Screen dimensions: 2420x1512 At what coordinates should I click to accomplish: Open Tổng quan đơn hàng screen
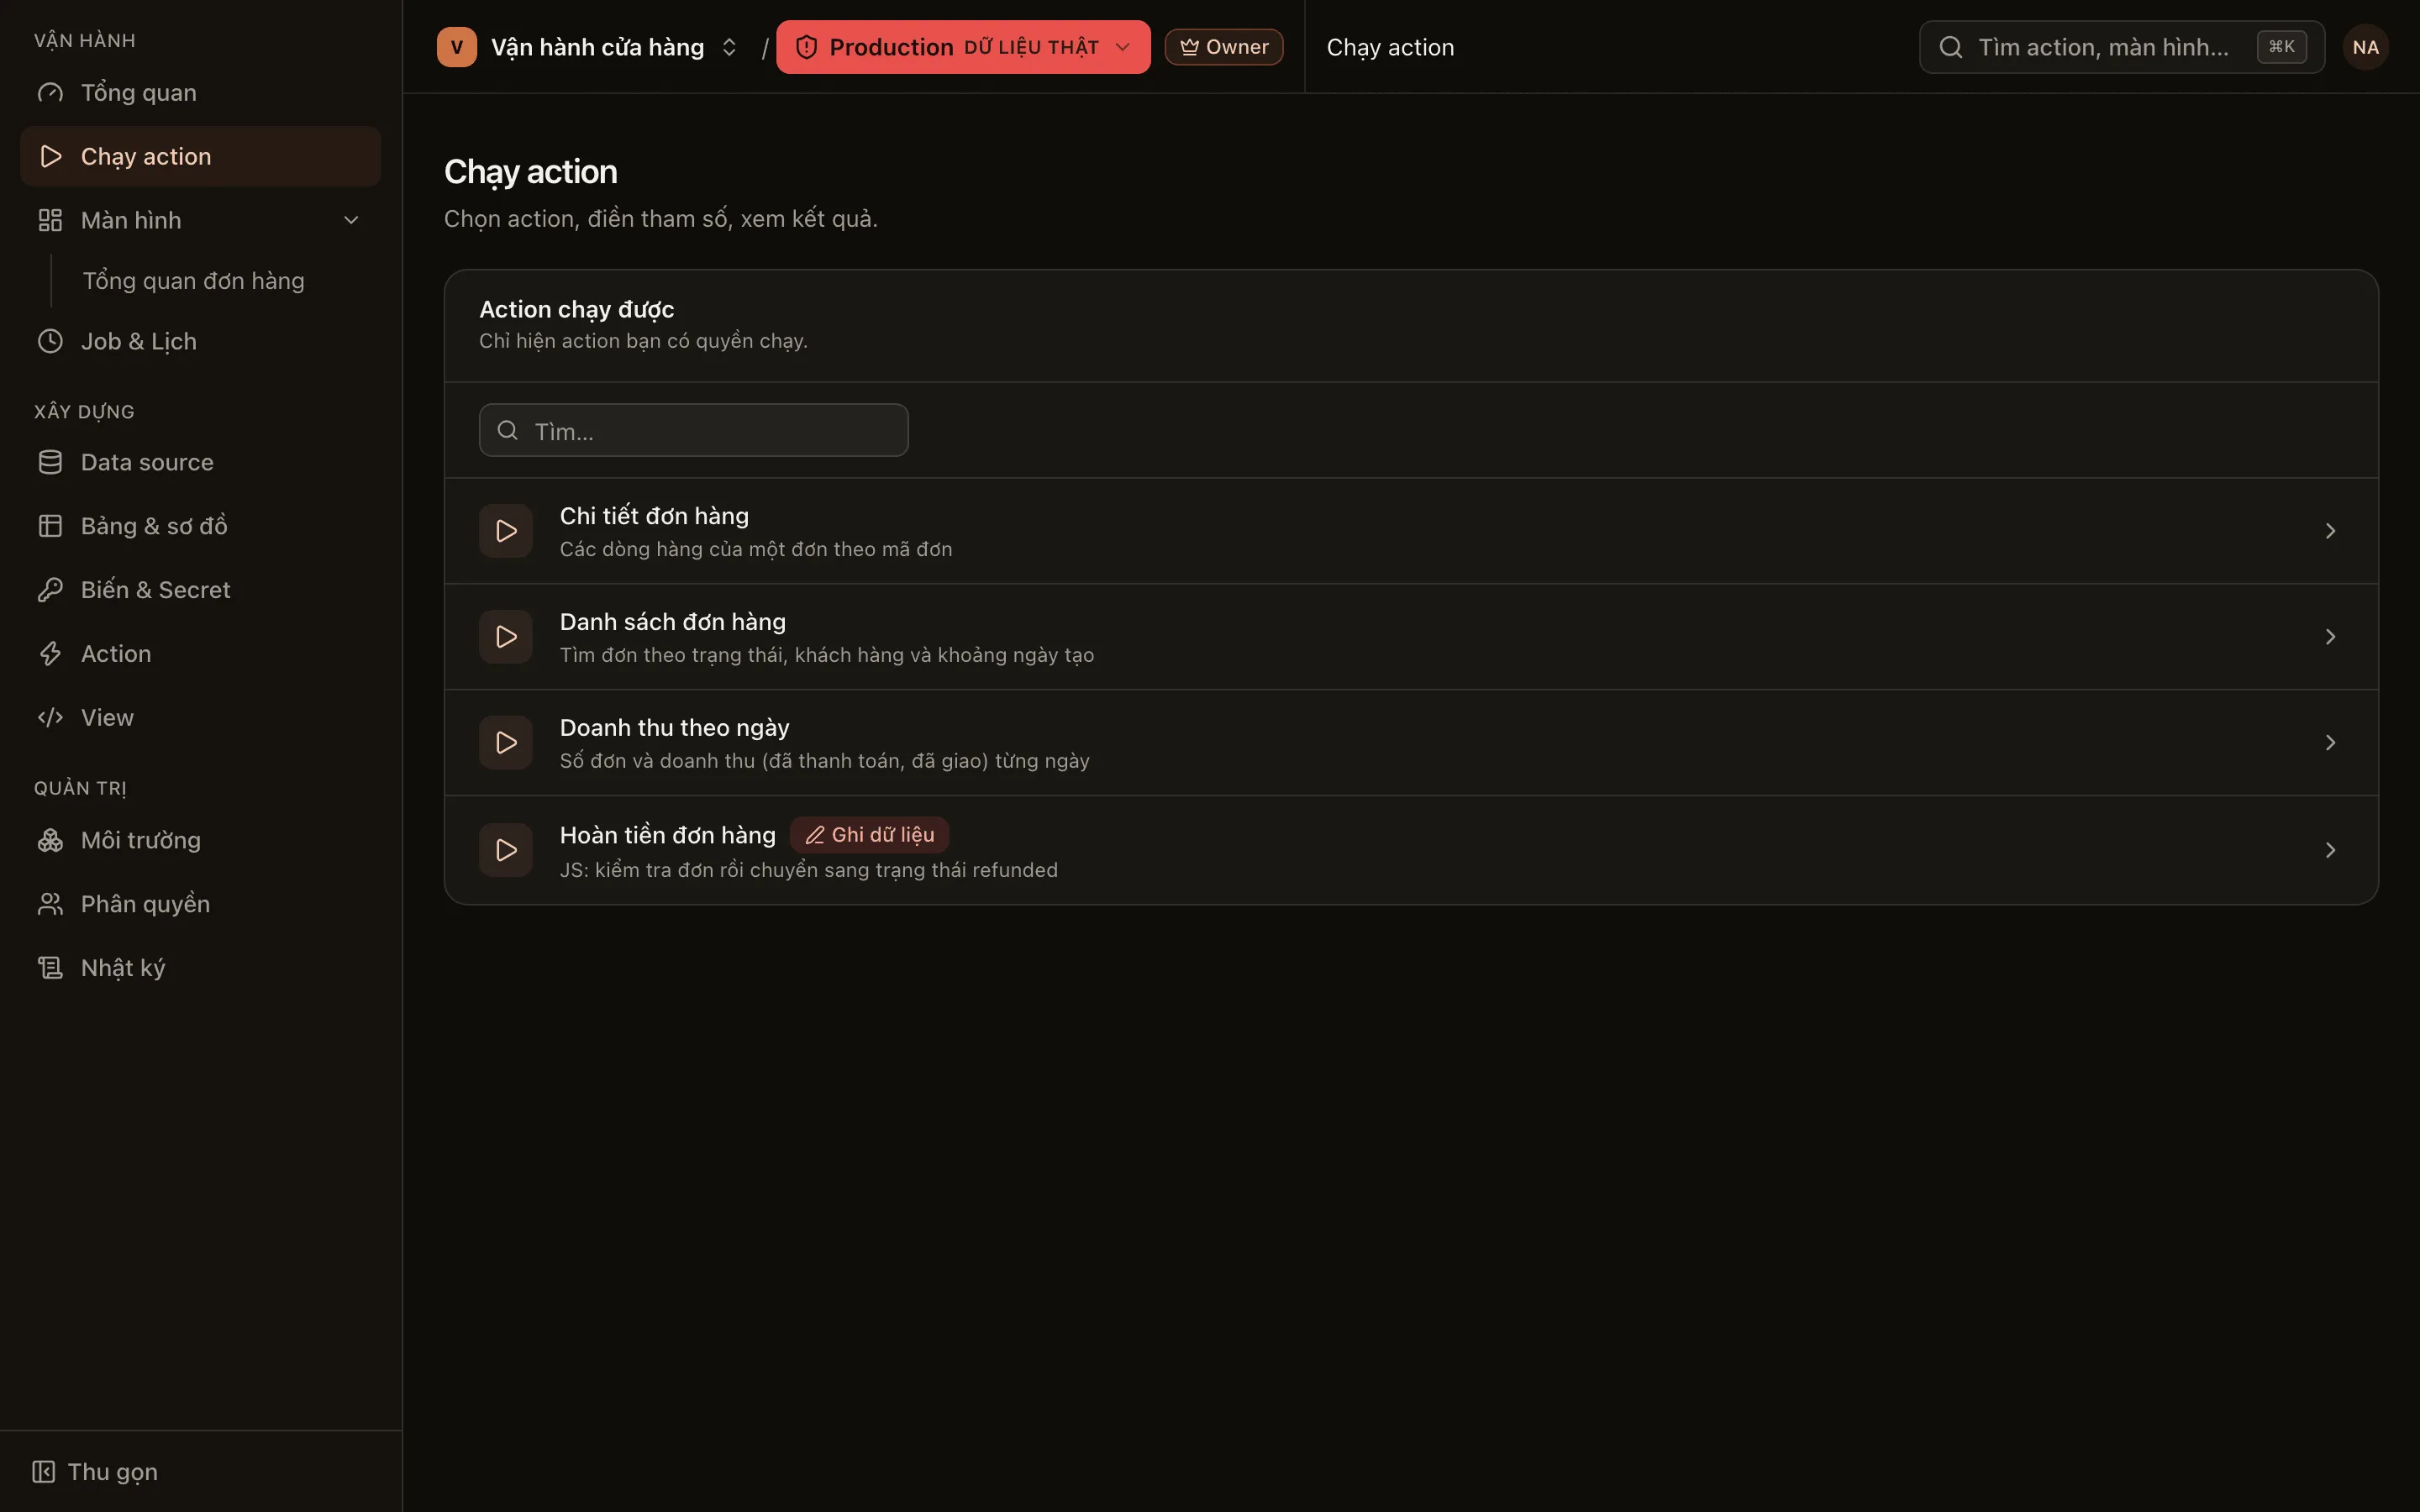[x=193, y=281]
